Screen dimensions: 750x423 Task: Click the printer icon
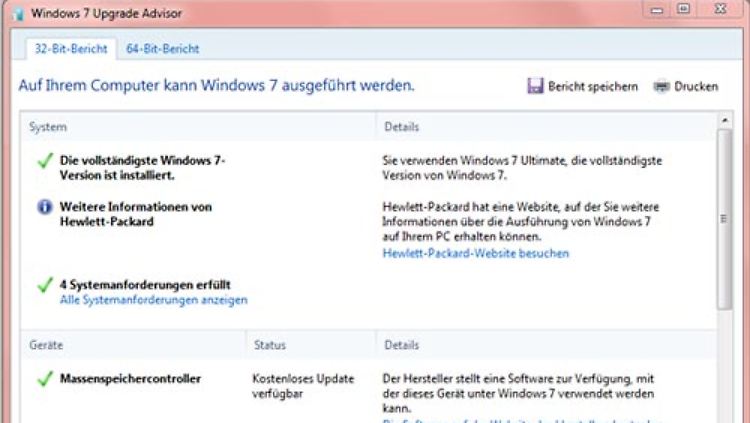click(x=662, y=87)
